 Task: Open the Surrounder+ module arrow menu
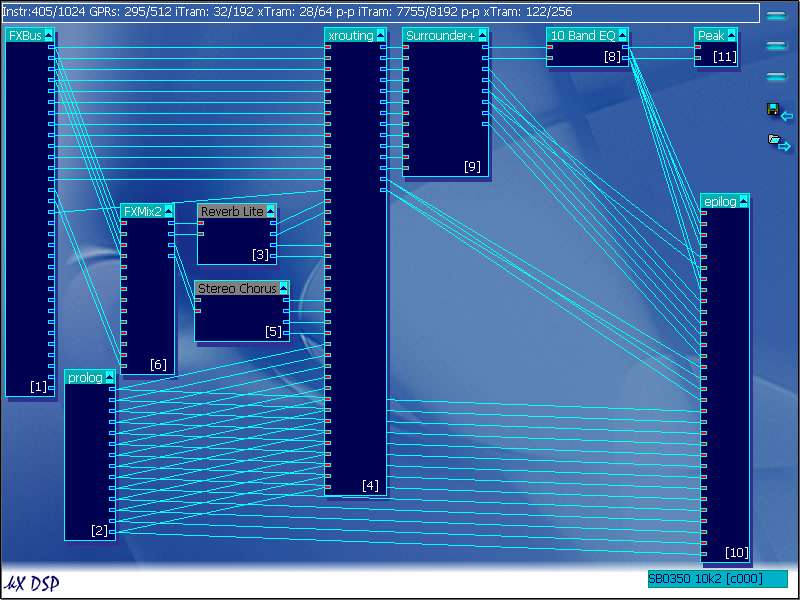[x=483, y=36]
